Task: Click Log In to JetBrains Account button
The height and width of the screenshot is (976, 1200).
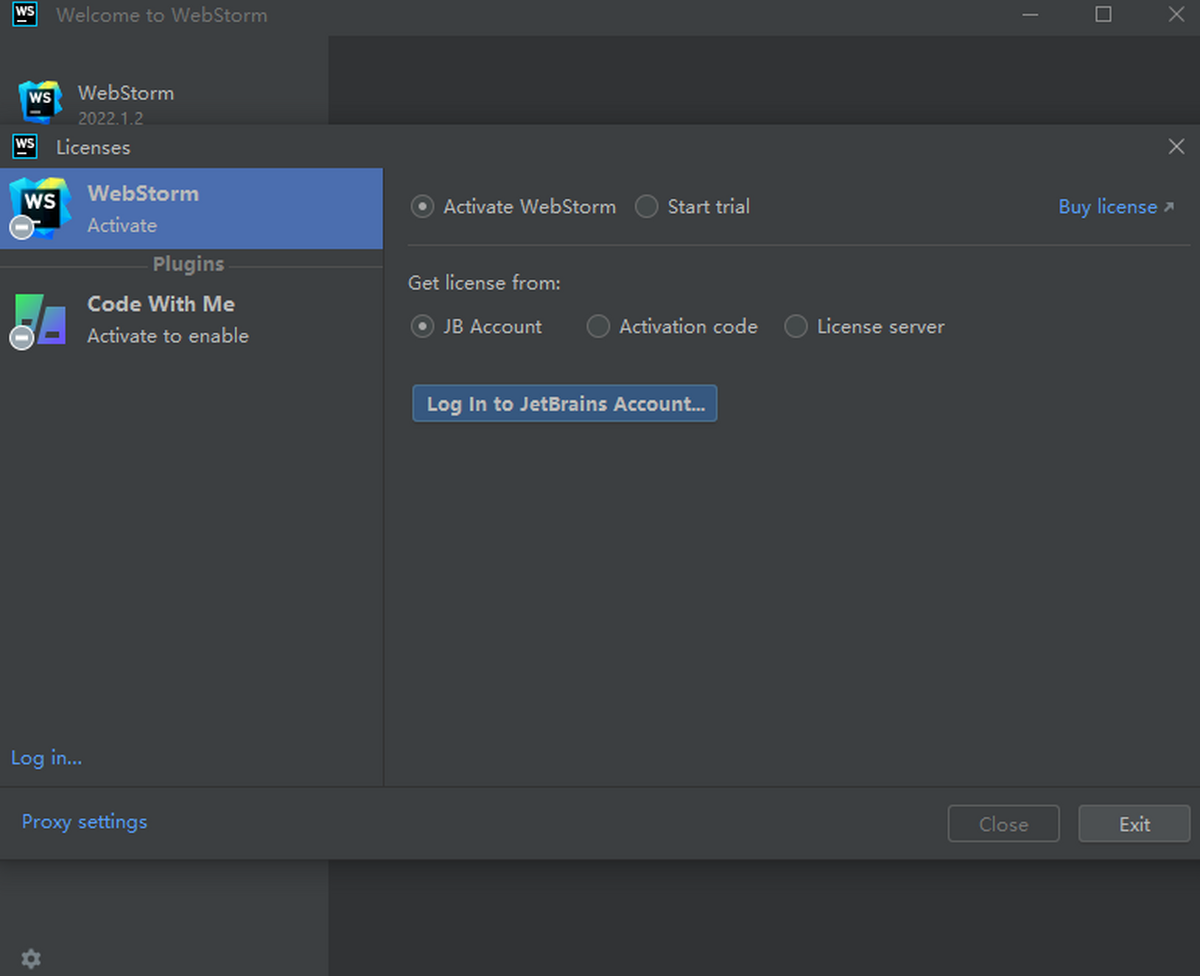Action: coord(565,404)
